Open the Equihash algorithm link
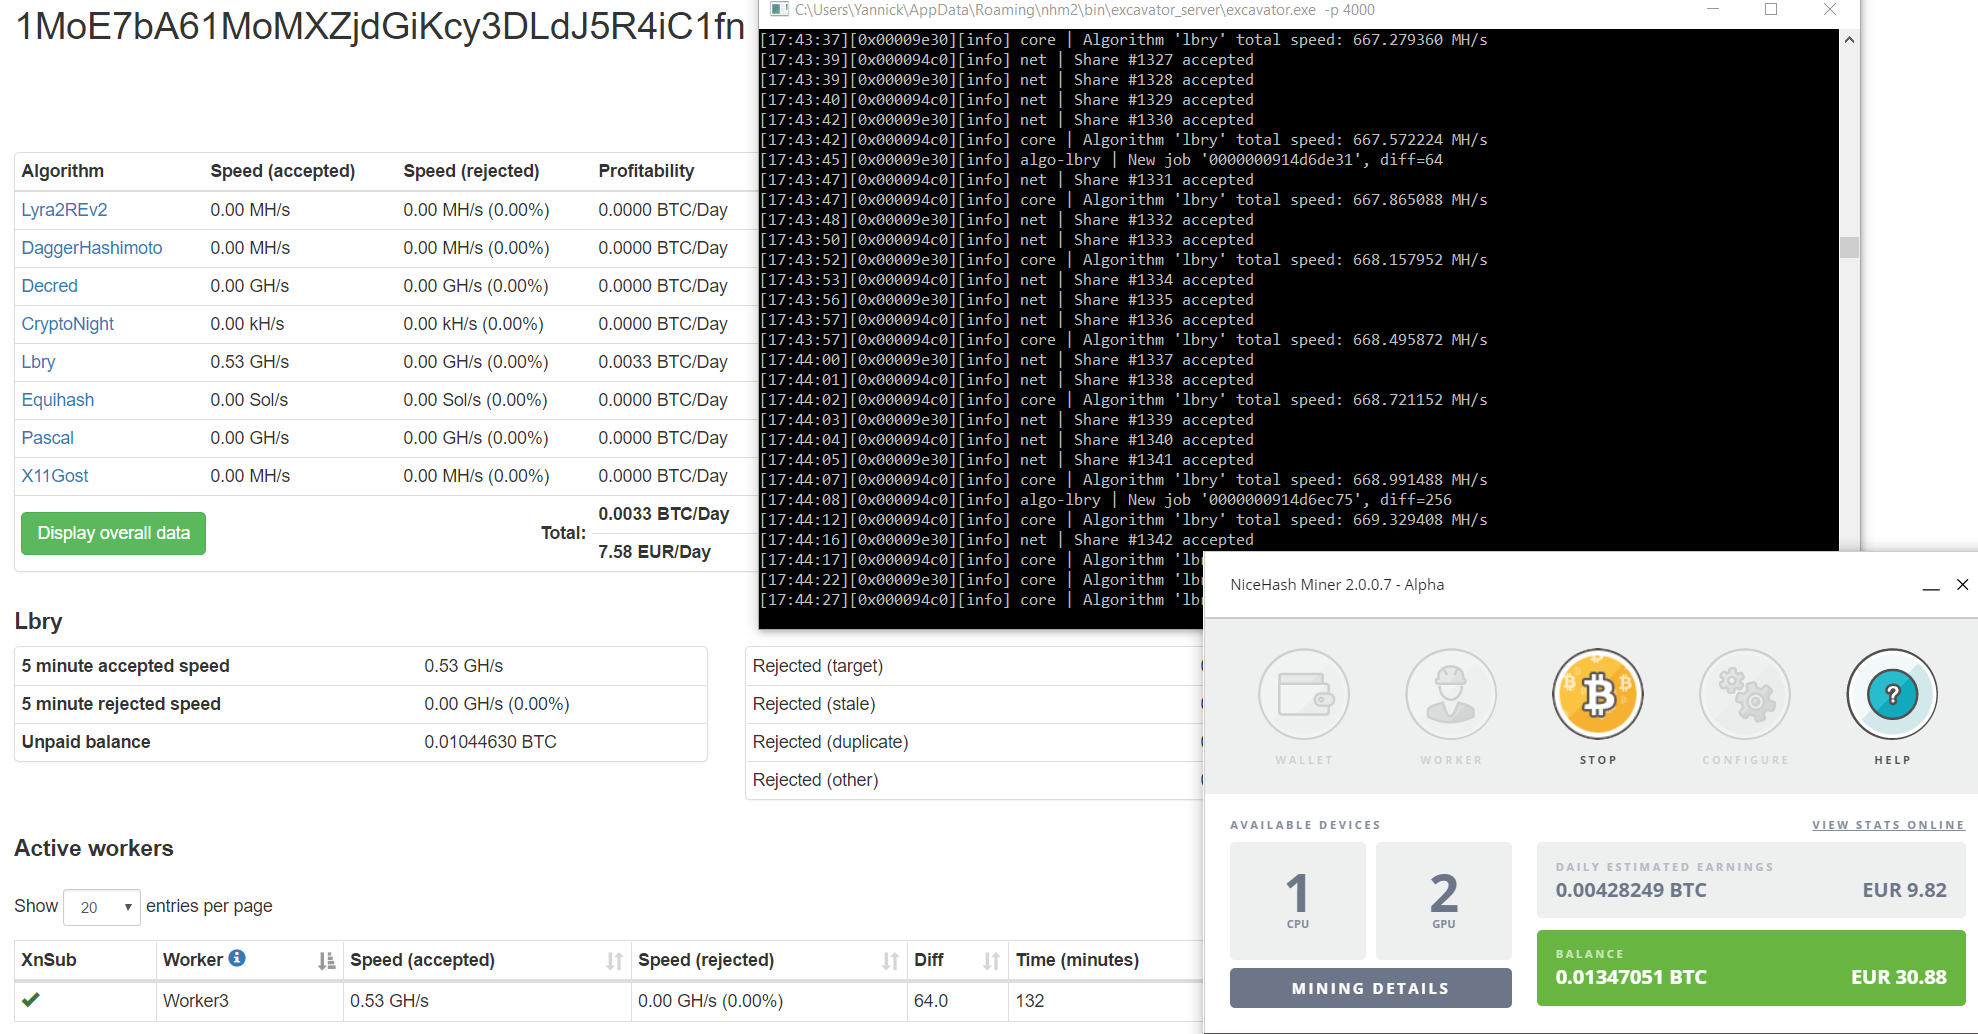The height and width of the screenshot is (1034, 1978). click(58, 400)
